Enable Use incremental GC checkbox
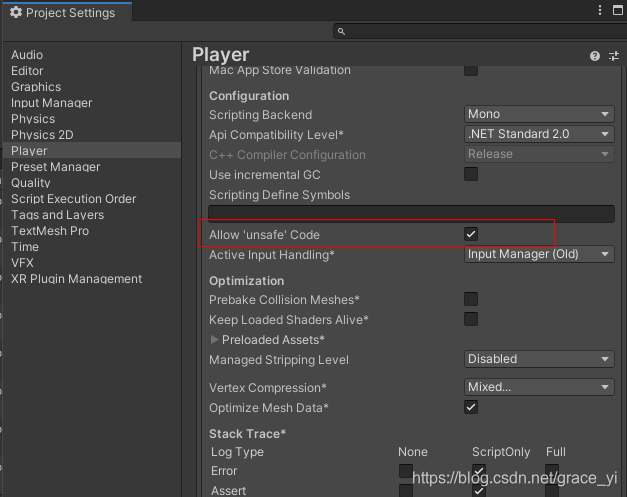 [471, 174]
